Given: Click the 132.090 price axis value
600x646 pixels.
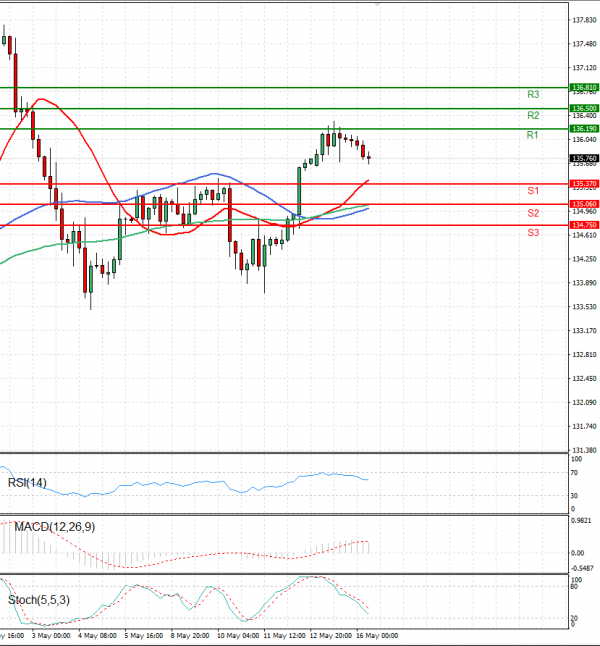Looking at the screenshot, I should [584, 403].
